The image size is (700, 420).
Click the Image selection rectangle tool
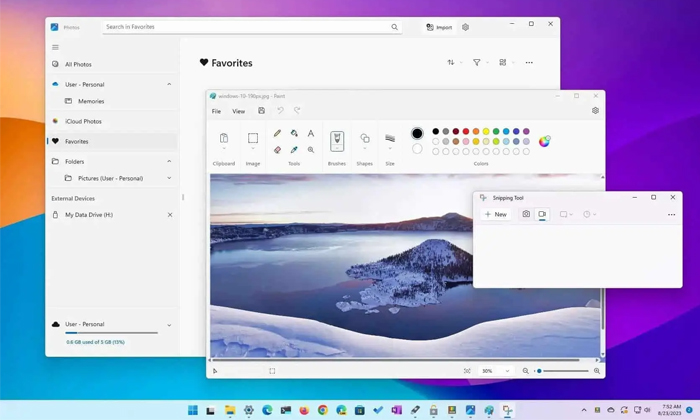[253, 138]
